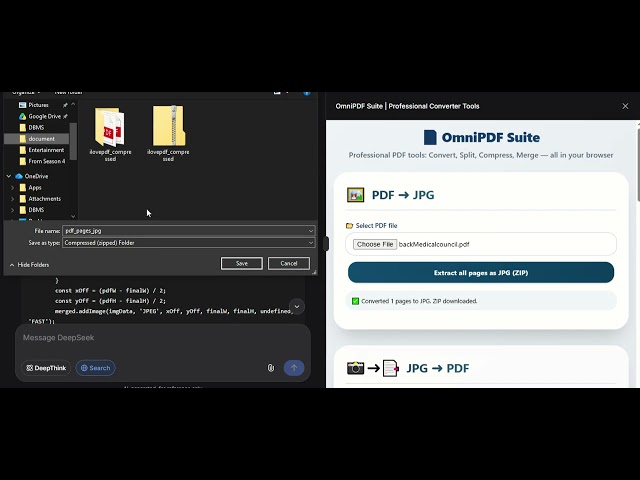Click the OmniPDF Suite document logo icon
This screenshot has width=640, height=480.
click(430, 138)
